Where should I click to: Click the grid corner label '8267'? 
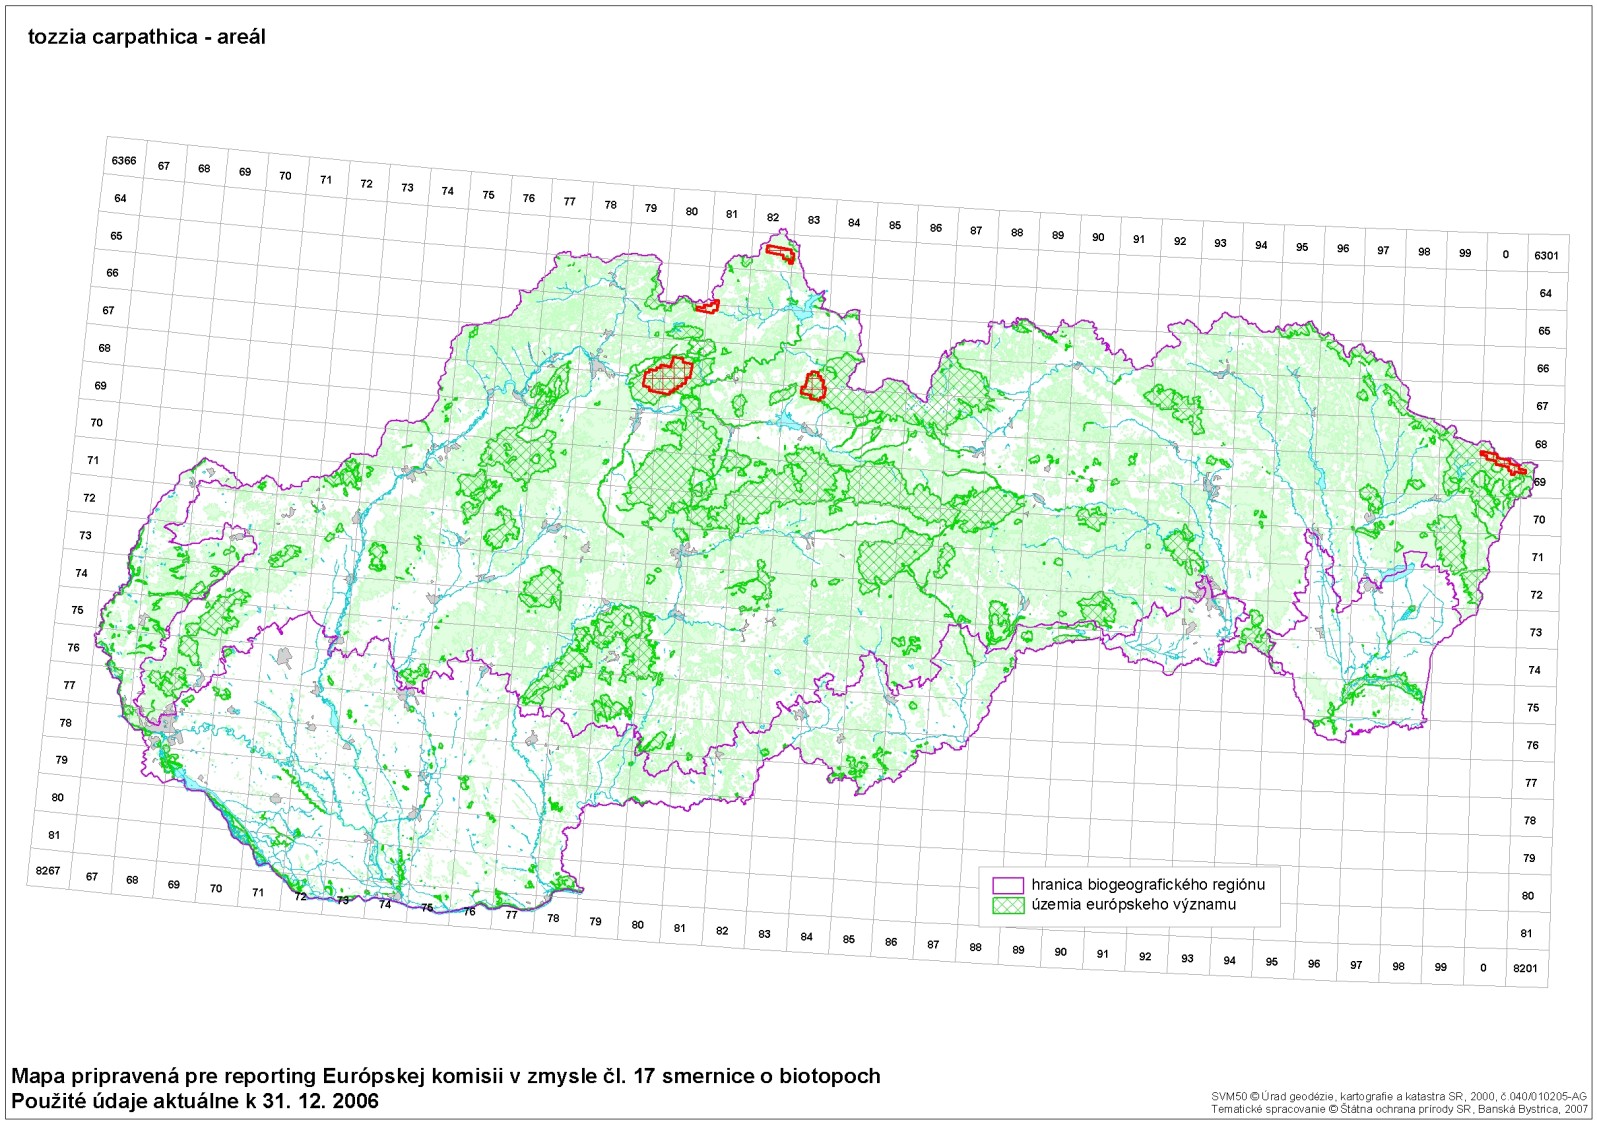(x=48, y=871)
